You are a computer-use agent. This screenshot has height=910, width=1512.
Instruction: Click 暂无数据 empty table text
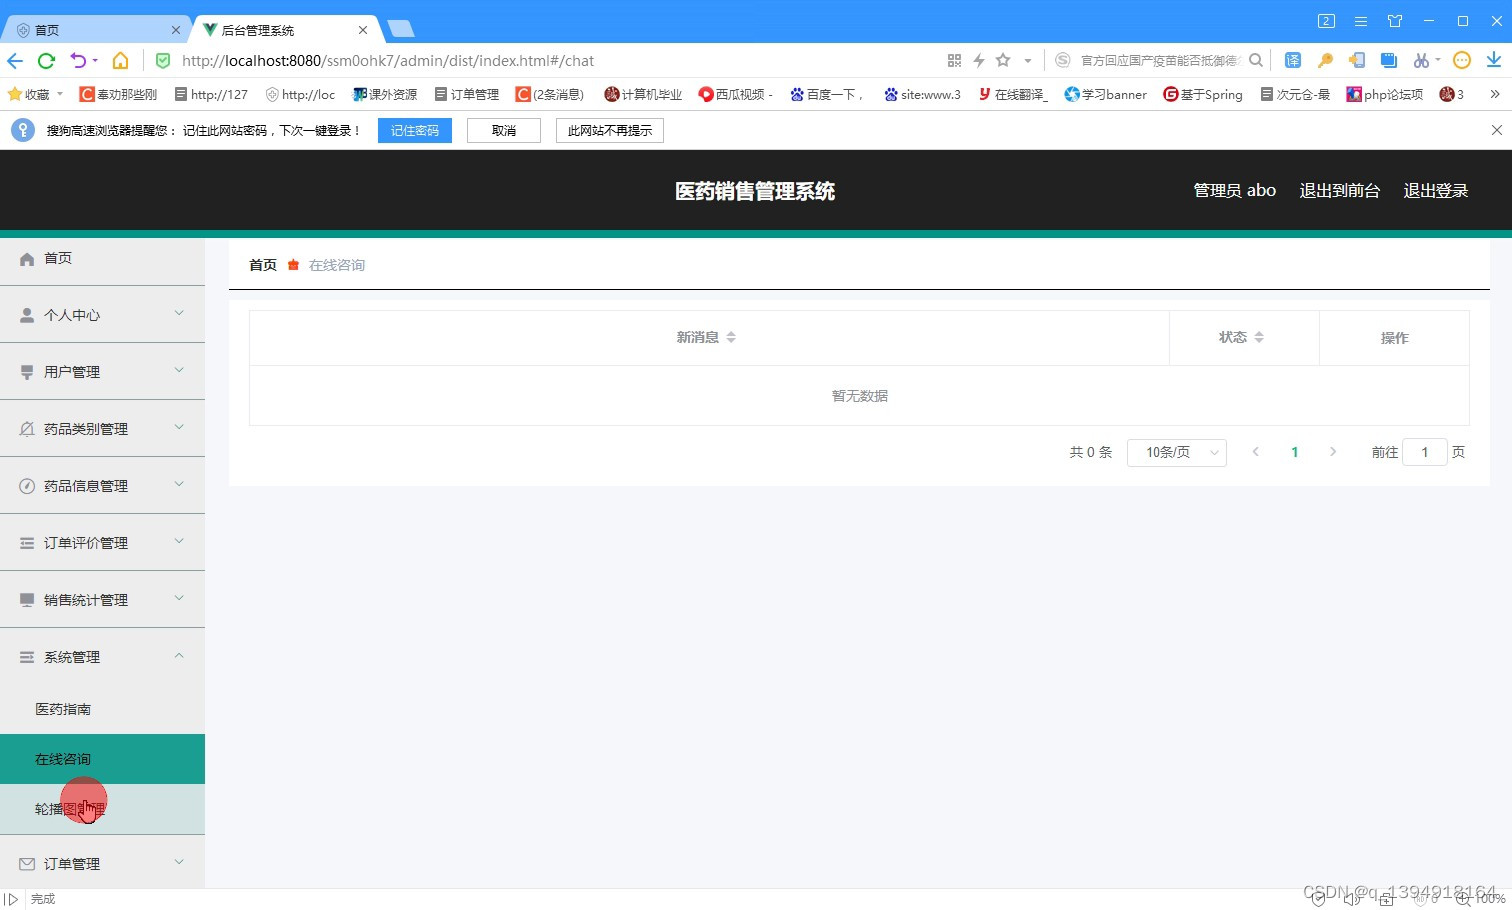tap(860, 396)
